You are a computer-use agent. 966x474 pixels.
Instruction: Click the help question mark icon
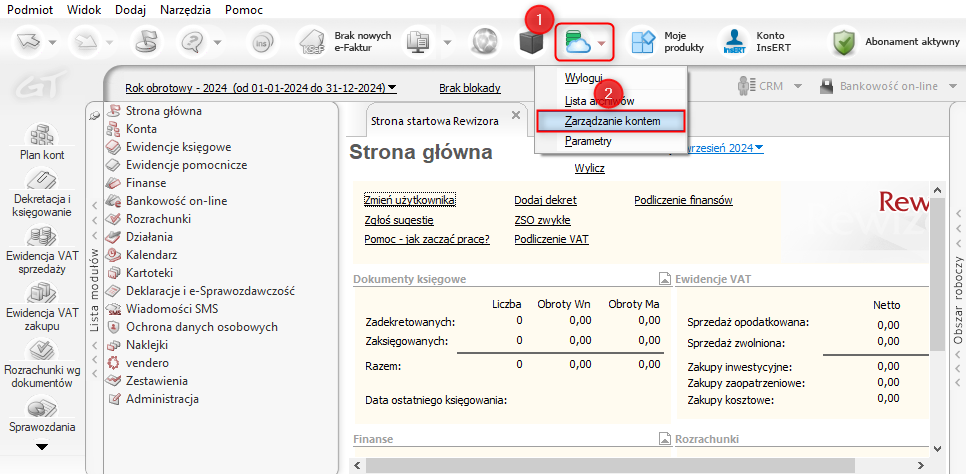pyautogui.click(x=192, y=43)
